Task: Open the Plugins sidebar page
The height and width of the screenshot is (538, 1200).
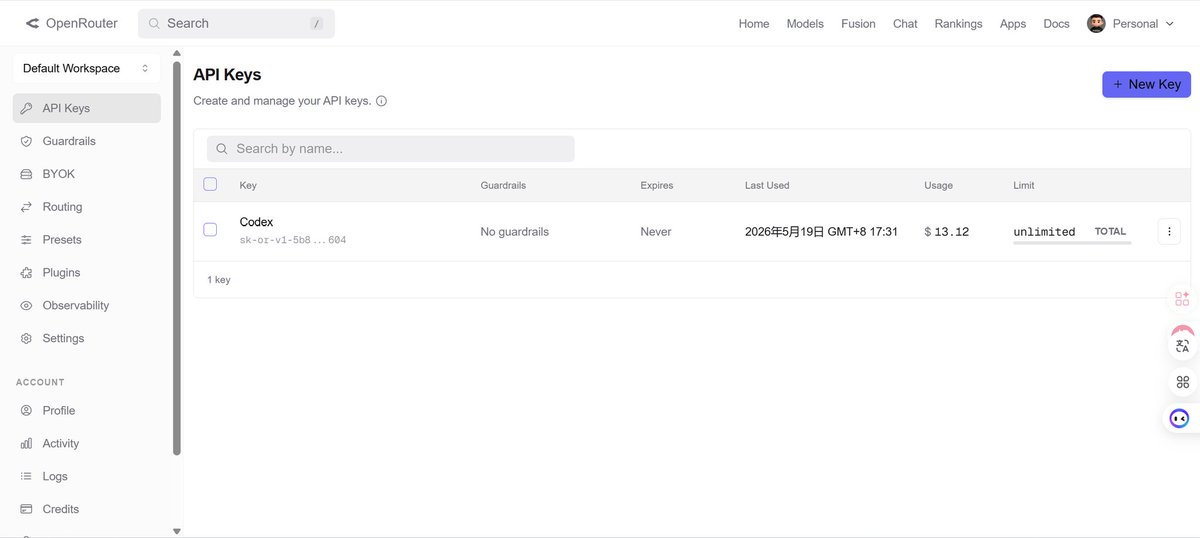Action: 86,273
